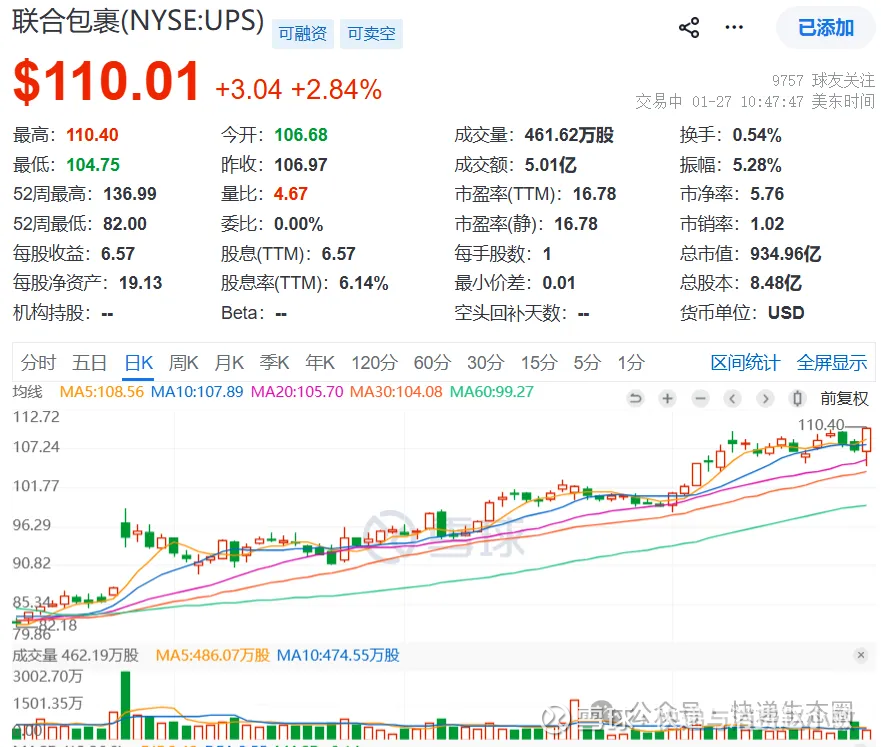881x747 pixels.
Task: Click the MA10:107.89 indicator label
Action: pyautogui.click(x=197, y=392)
